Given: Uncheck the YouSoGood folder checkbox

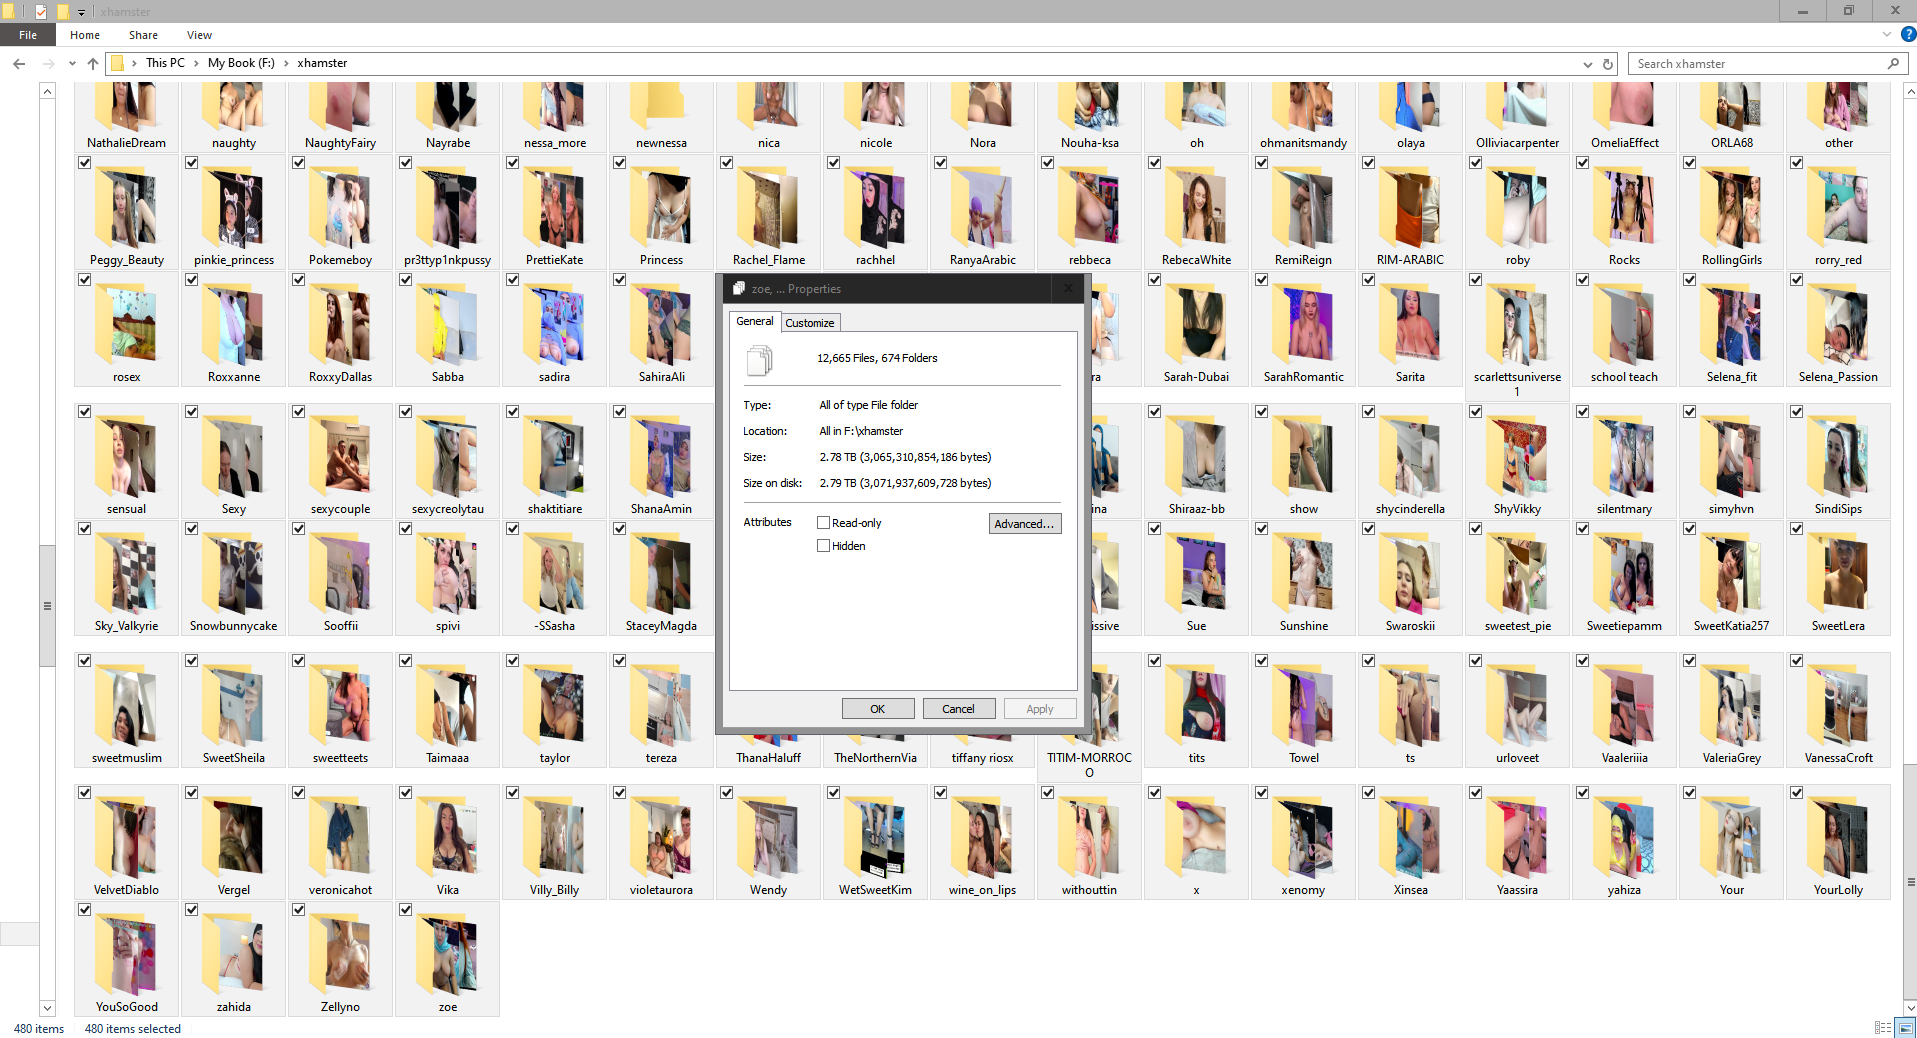Looking at the screenshot, I should click(x=85, y=910).
